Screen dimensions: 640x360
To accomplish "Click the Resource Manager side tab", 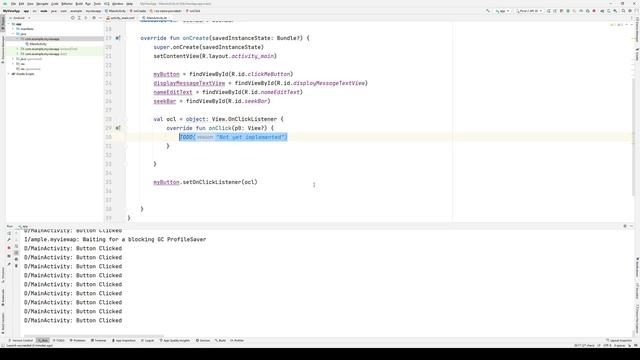I will click(2, 49).
